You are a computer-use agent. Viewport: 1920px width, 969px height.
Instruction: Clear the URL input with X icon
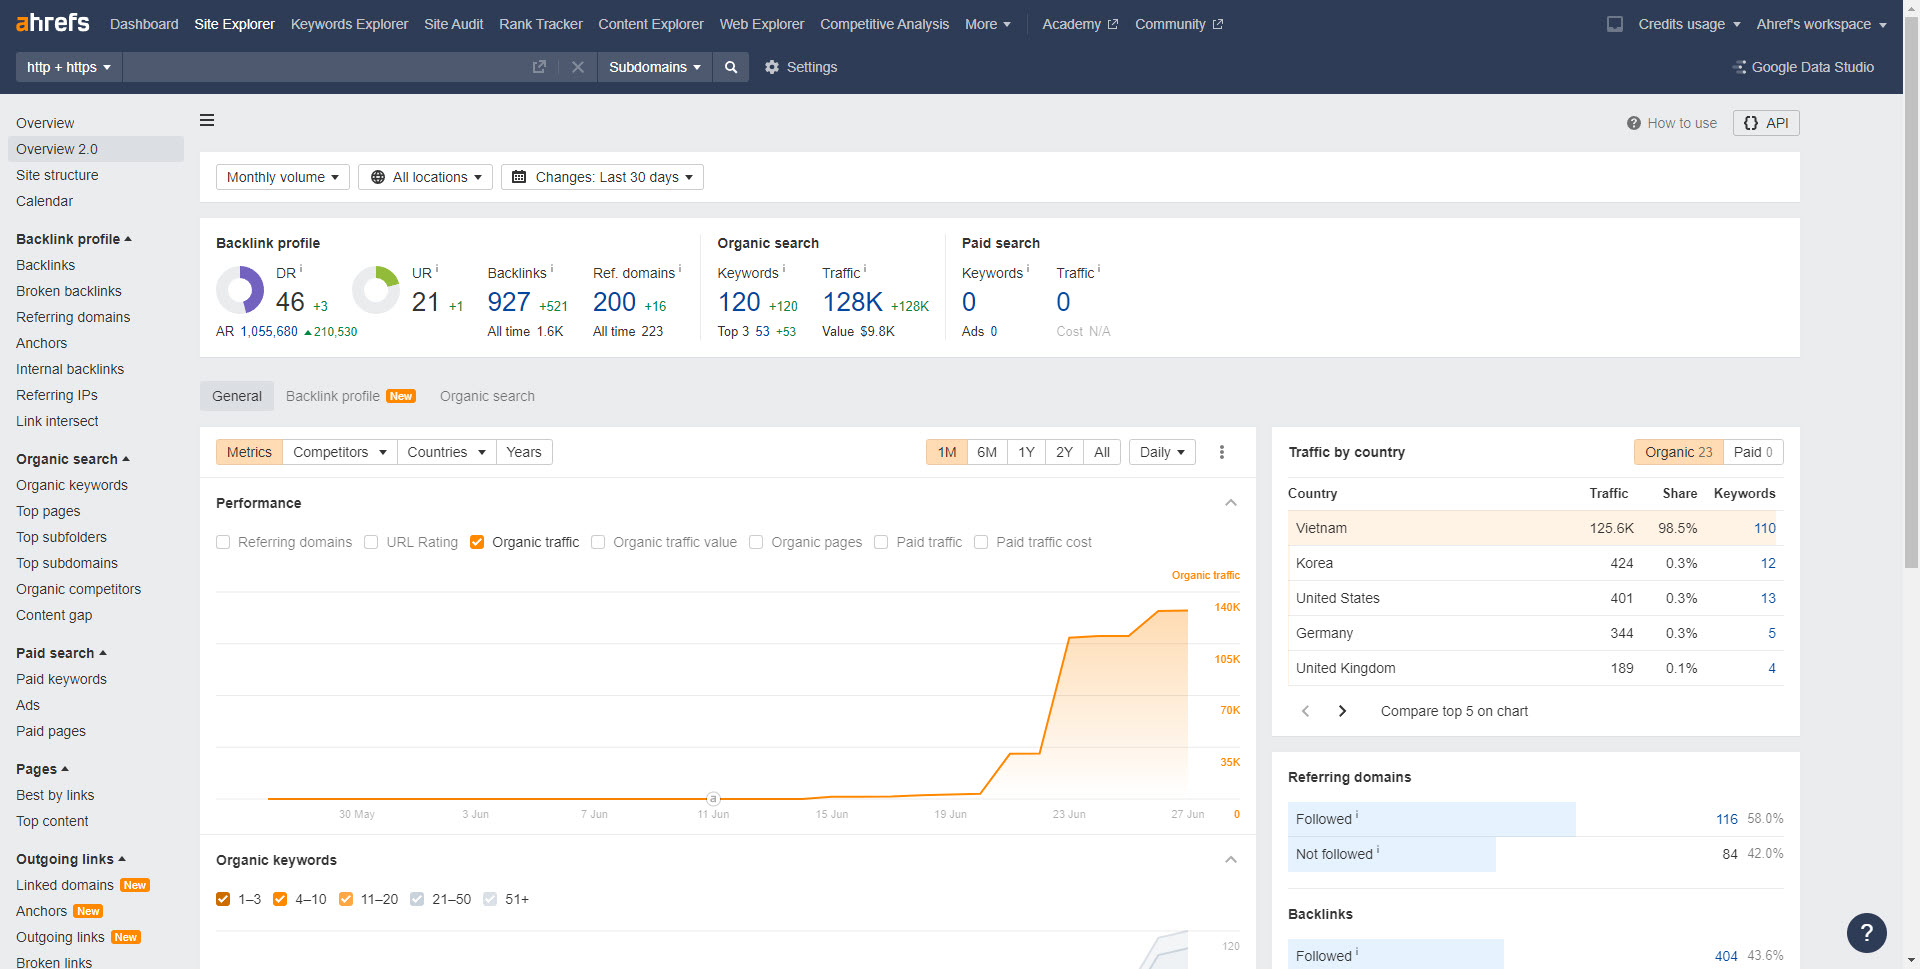click(578, 67)
